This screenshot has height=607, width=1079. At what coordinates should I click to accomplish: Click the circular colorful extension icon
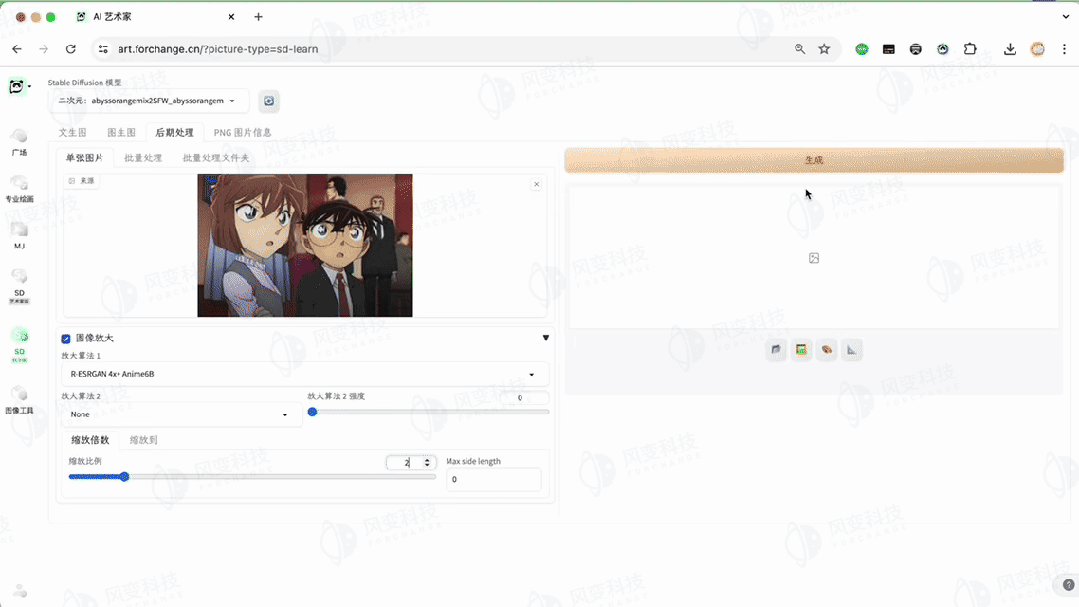[x=943, y=49]
